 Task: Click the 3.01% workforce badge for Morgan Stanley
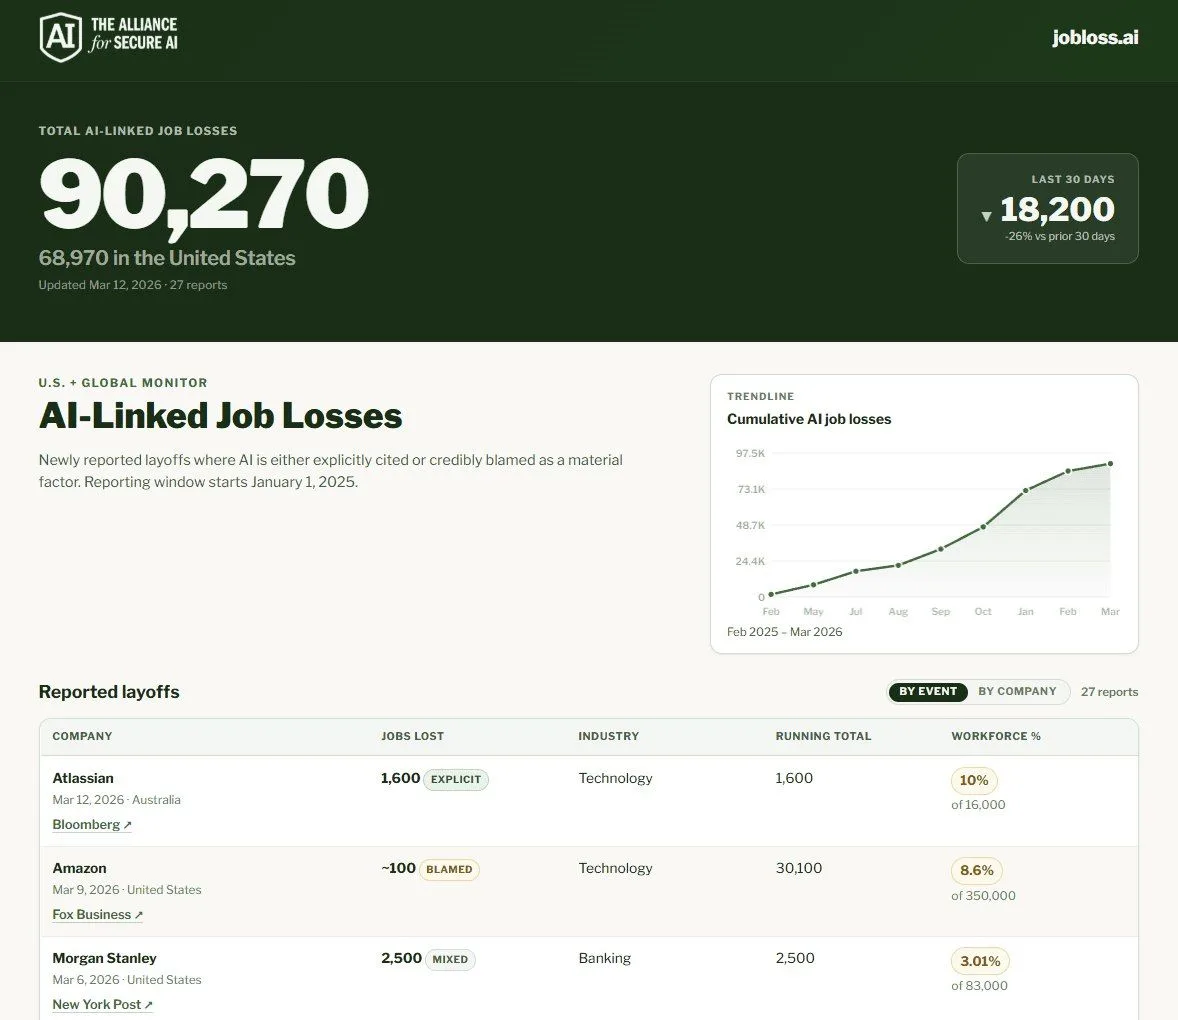(x=980, y=961)
